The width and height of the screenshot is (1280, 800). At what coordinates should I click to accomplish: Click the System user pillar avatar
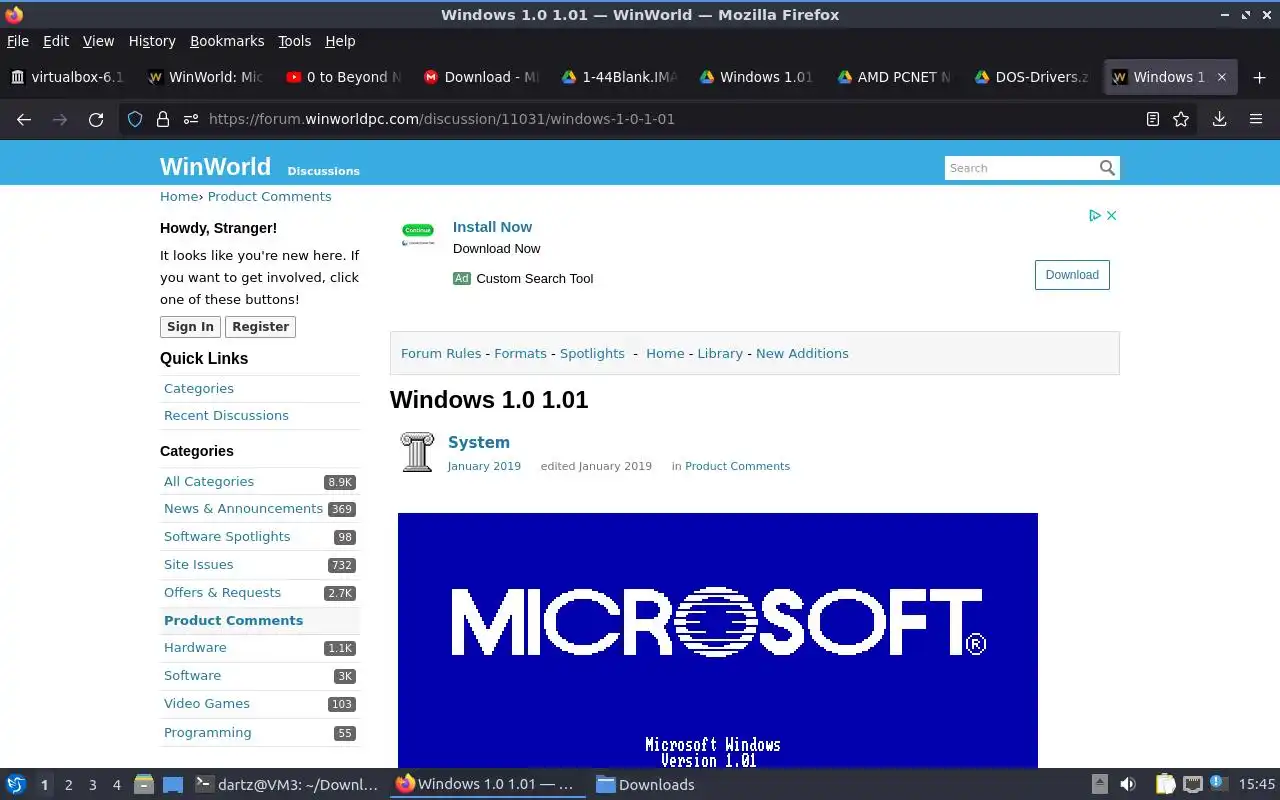click(x=417, y=452)
